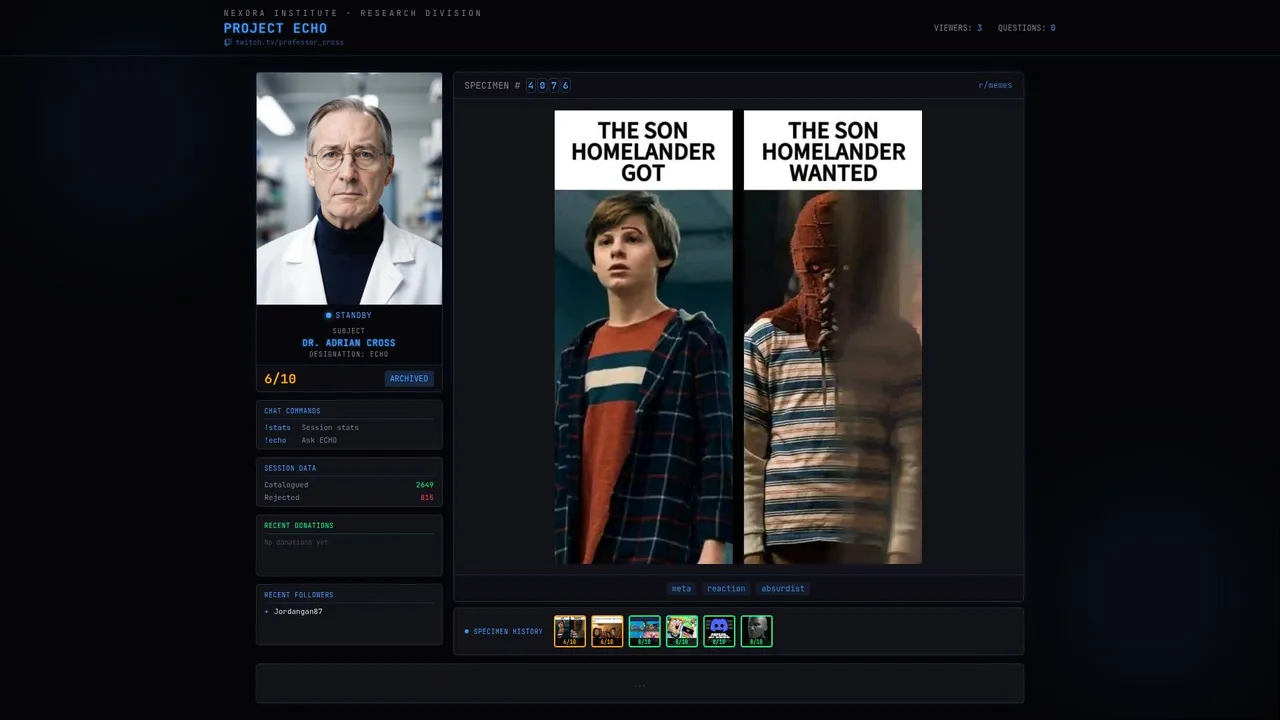Click the DESIGNATION: ECHO label
The width and height of the screenshot is (1280, 720).
click(x=349, y=355)
